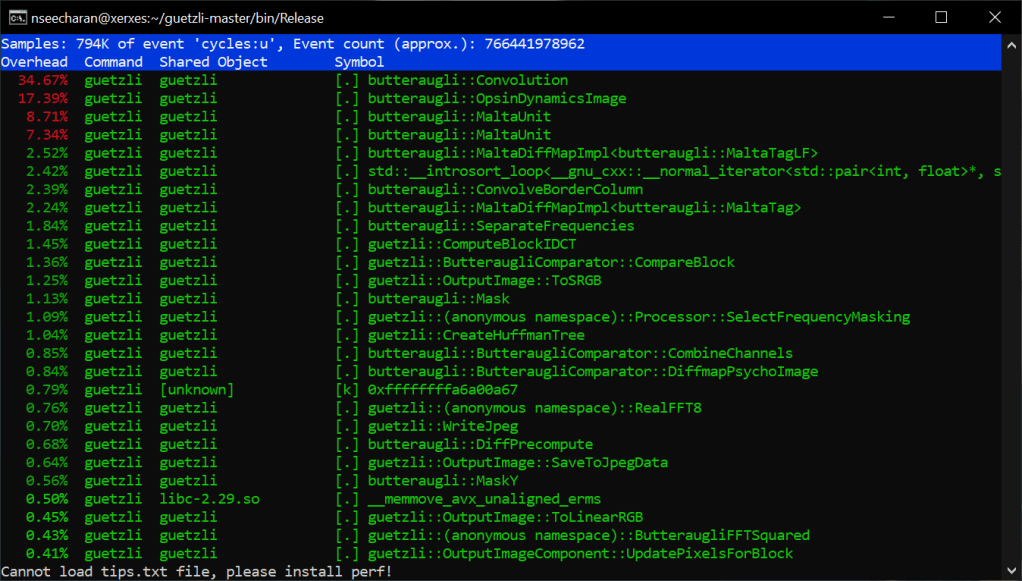Click the [unknown] shared object entry
This screenshot has width=1022, height=581.
[196, 389]
